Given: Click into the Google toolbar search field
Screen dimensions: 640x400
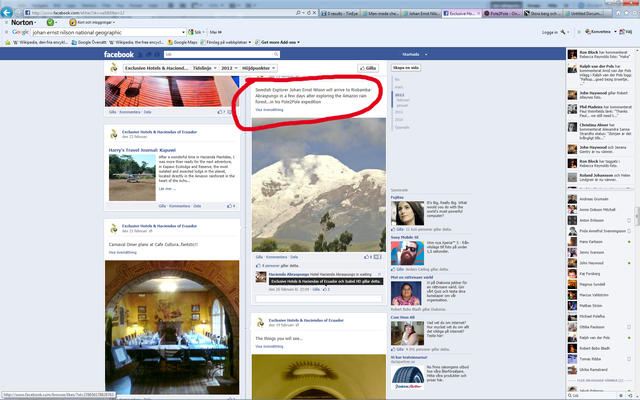Looking at the screenshot, I should 90,31.
